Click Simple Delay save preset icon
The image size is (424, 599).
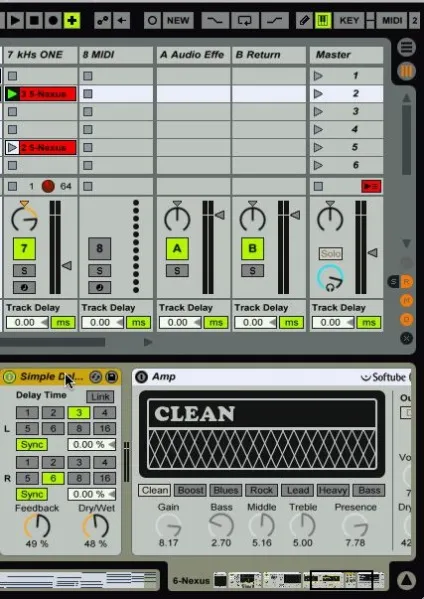[x=111, y=377]
